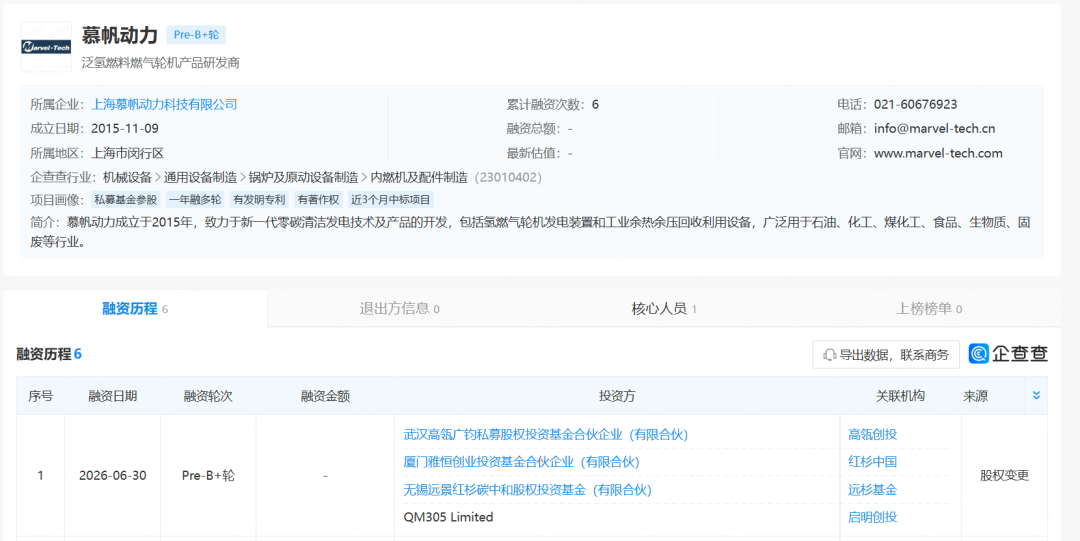Click the 有著作权 tag
The width and height of the screenshot is (1080, 541).
coord(318,201)
